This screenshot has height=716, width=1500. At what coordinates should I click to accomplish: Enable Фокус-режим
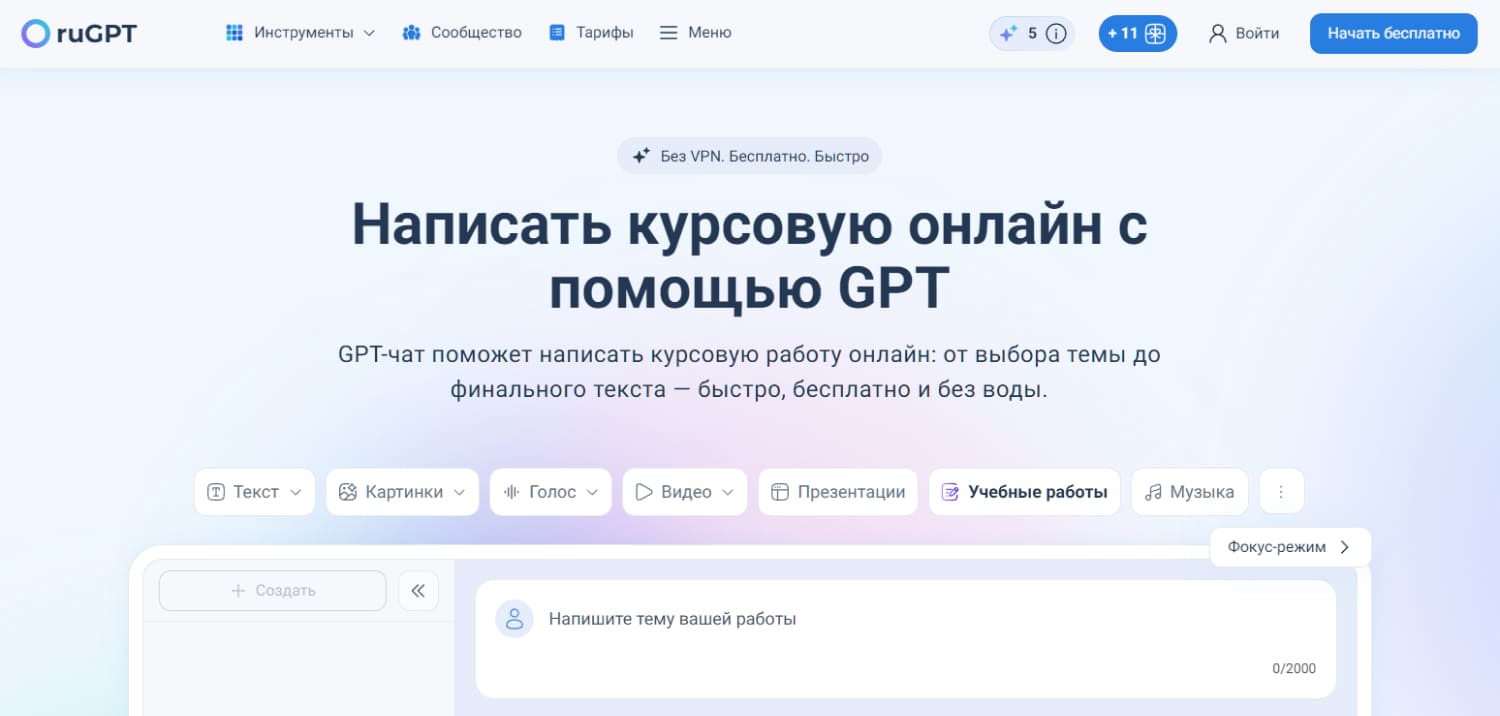click(x=1289, y=547)
